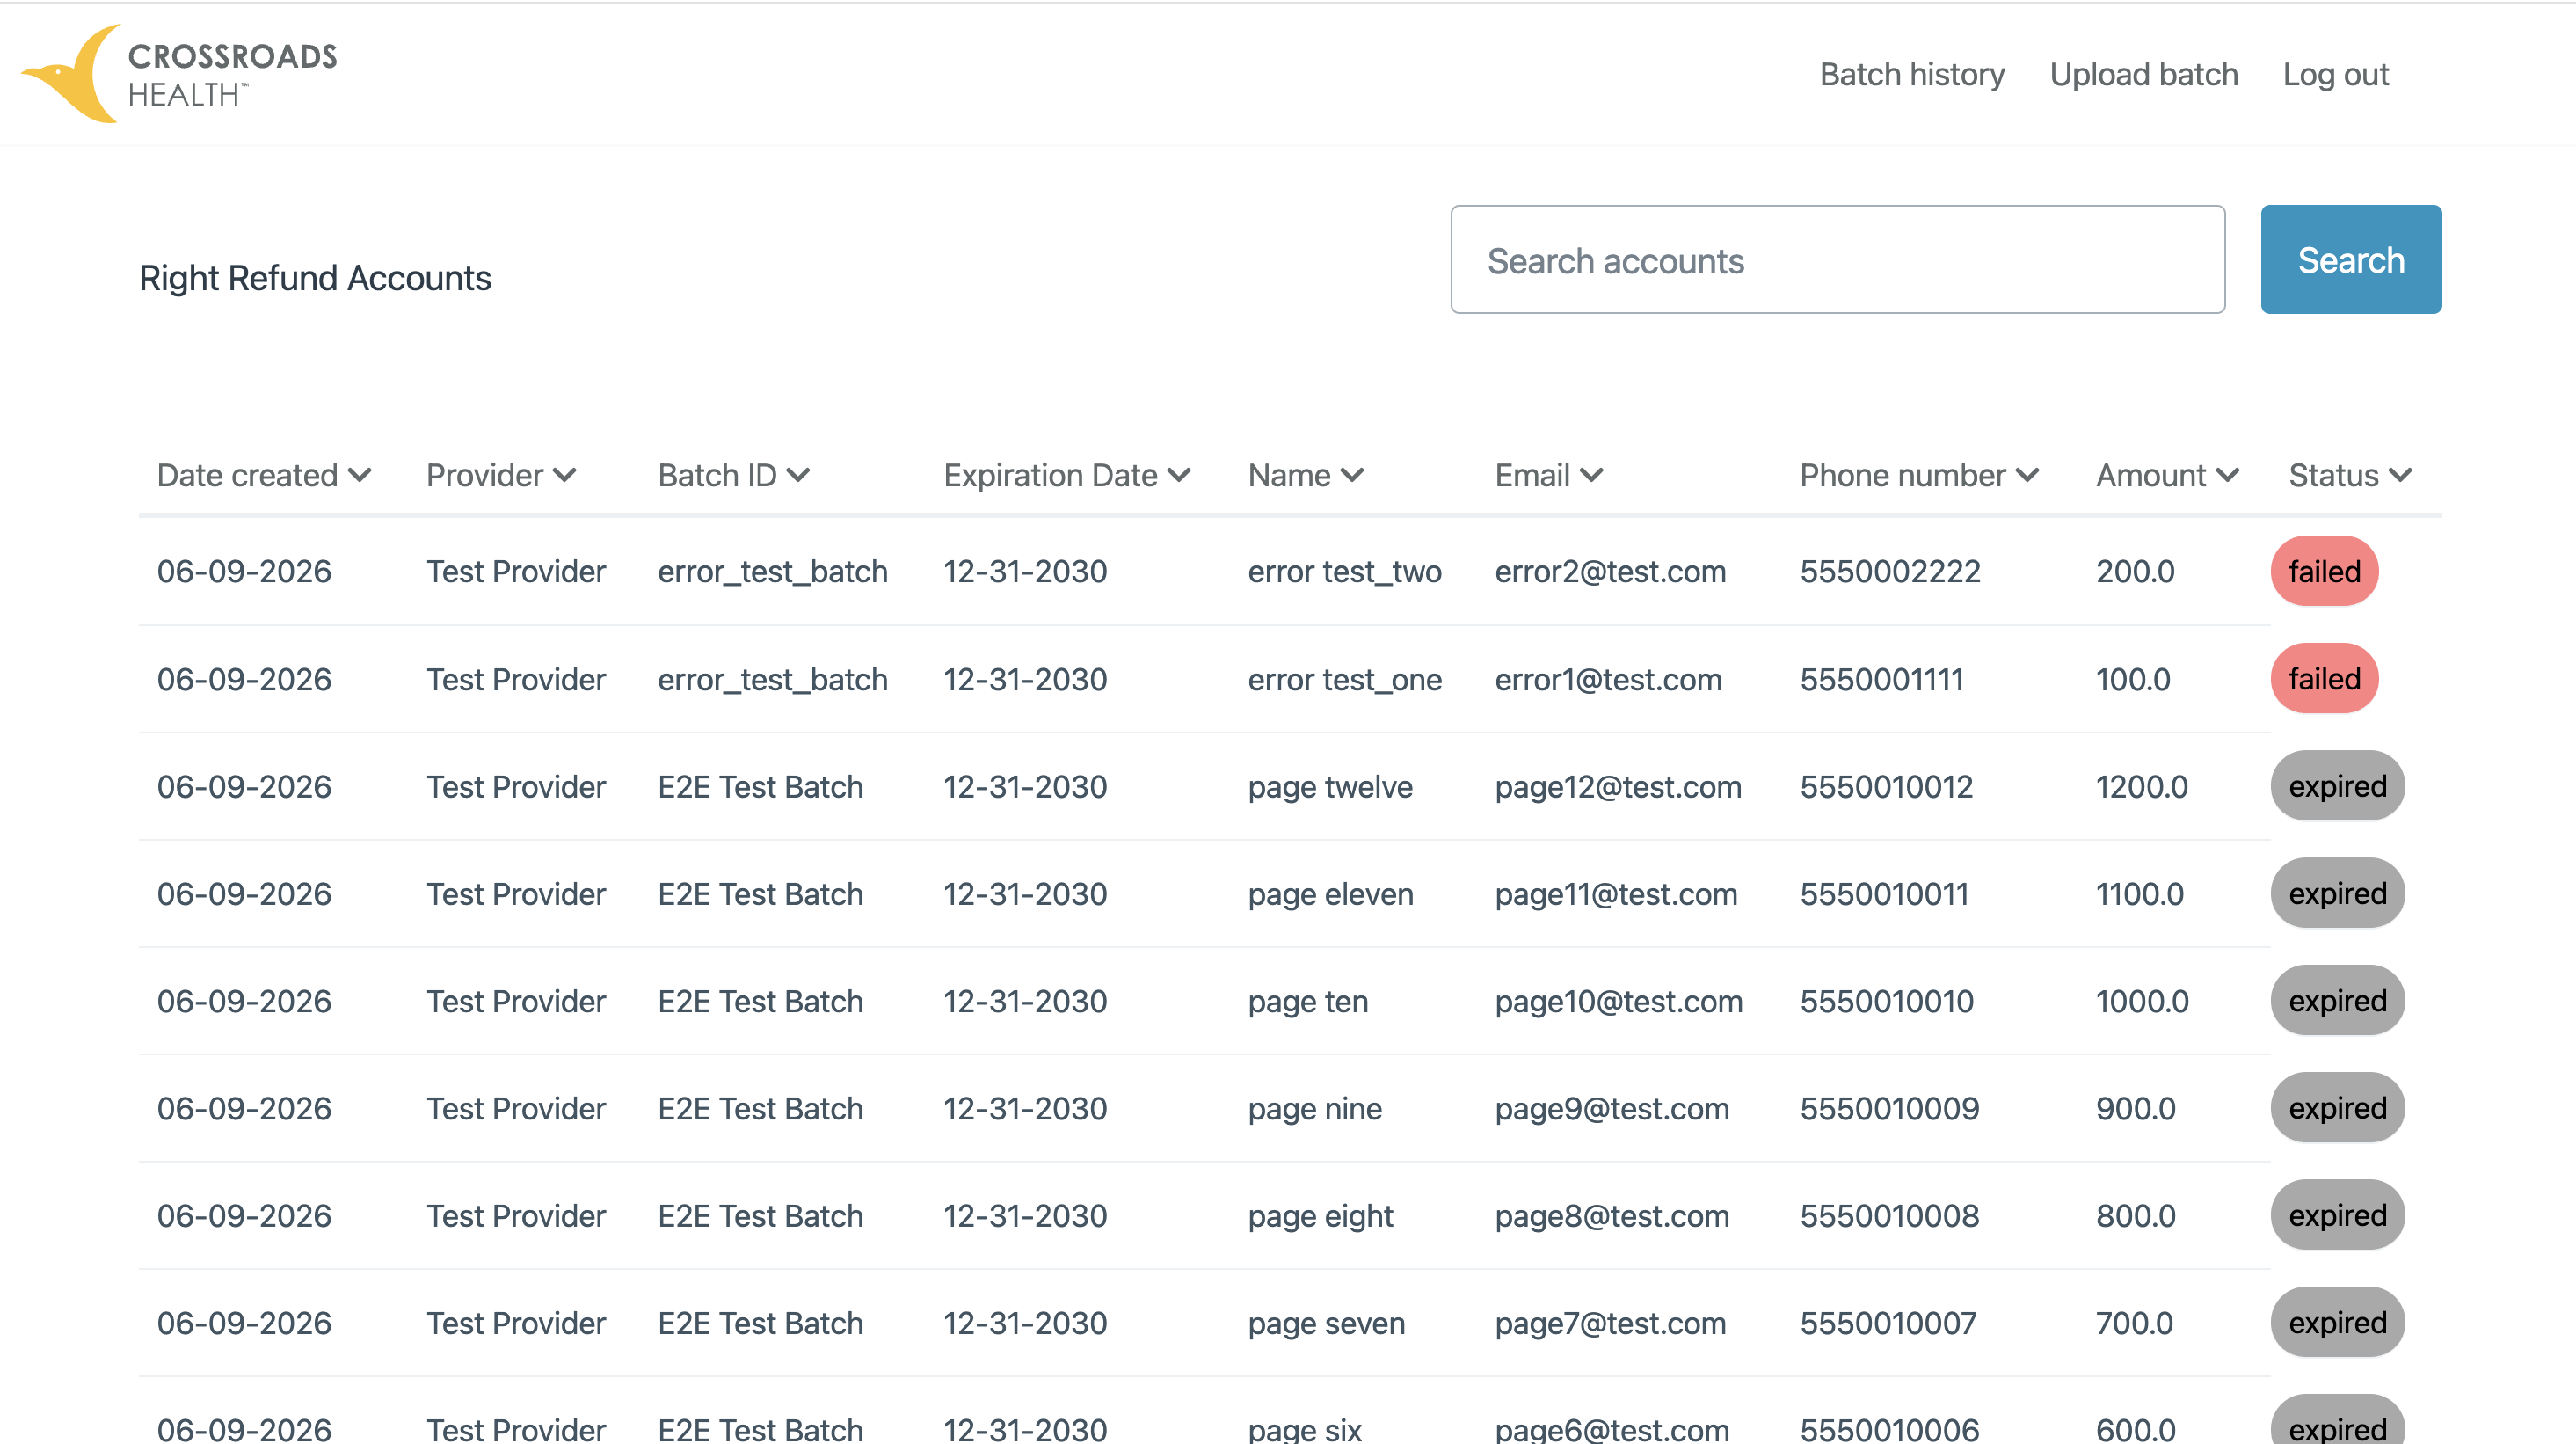Click expired badge for page eleven
The image size is (2576, 1444).
tap(2337, 894)
